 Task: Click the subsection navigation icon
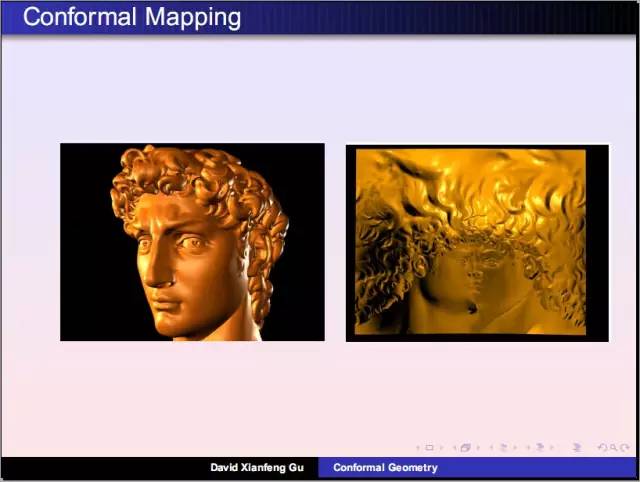[x=504, y=448]
